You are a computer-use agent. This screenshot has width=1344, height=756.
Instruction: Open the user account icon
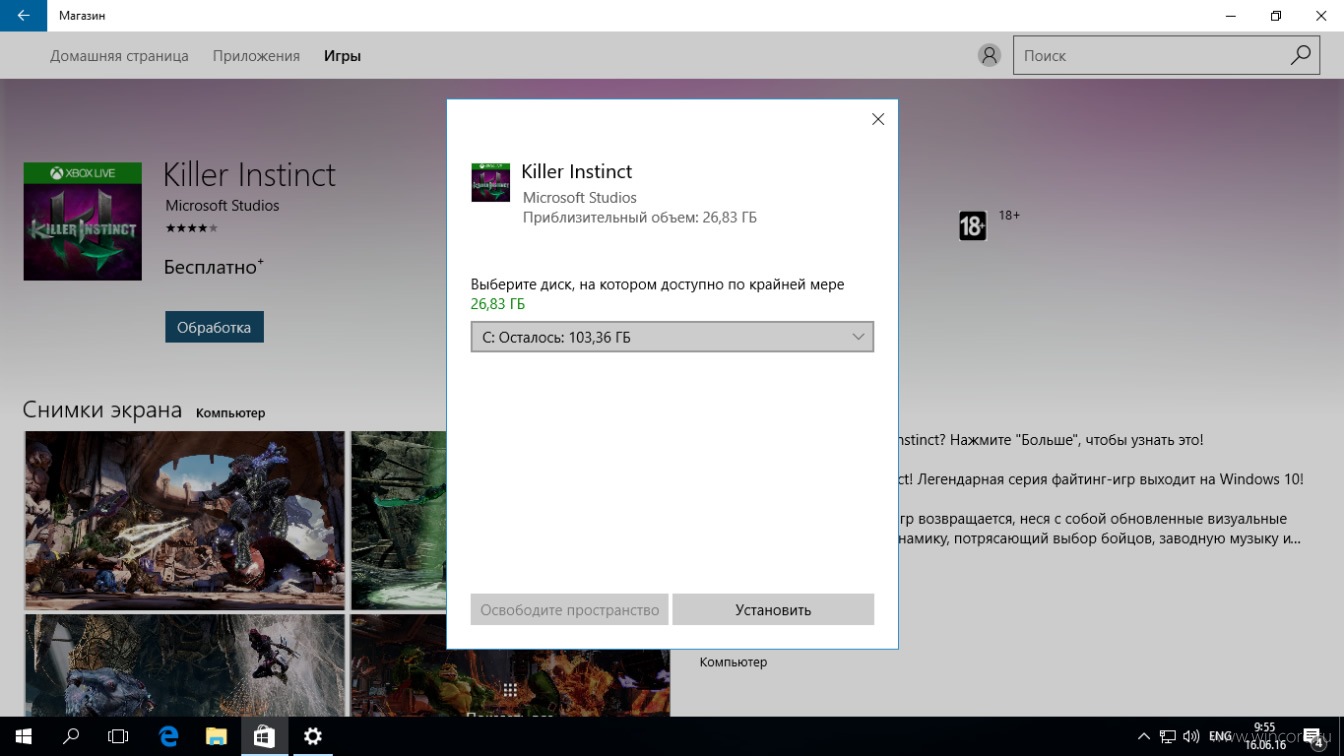(989, 56)
